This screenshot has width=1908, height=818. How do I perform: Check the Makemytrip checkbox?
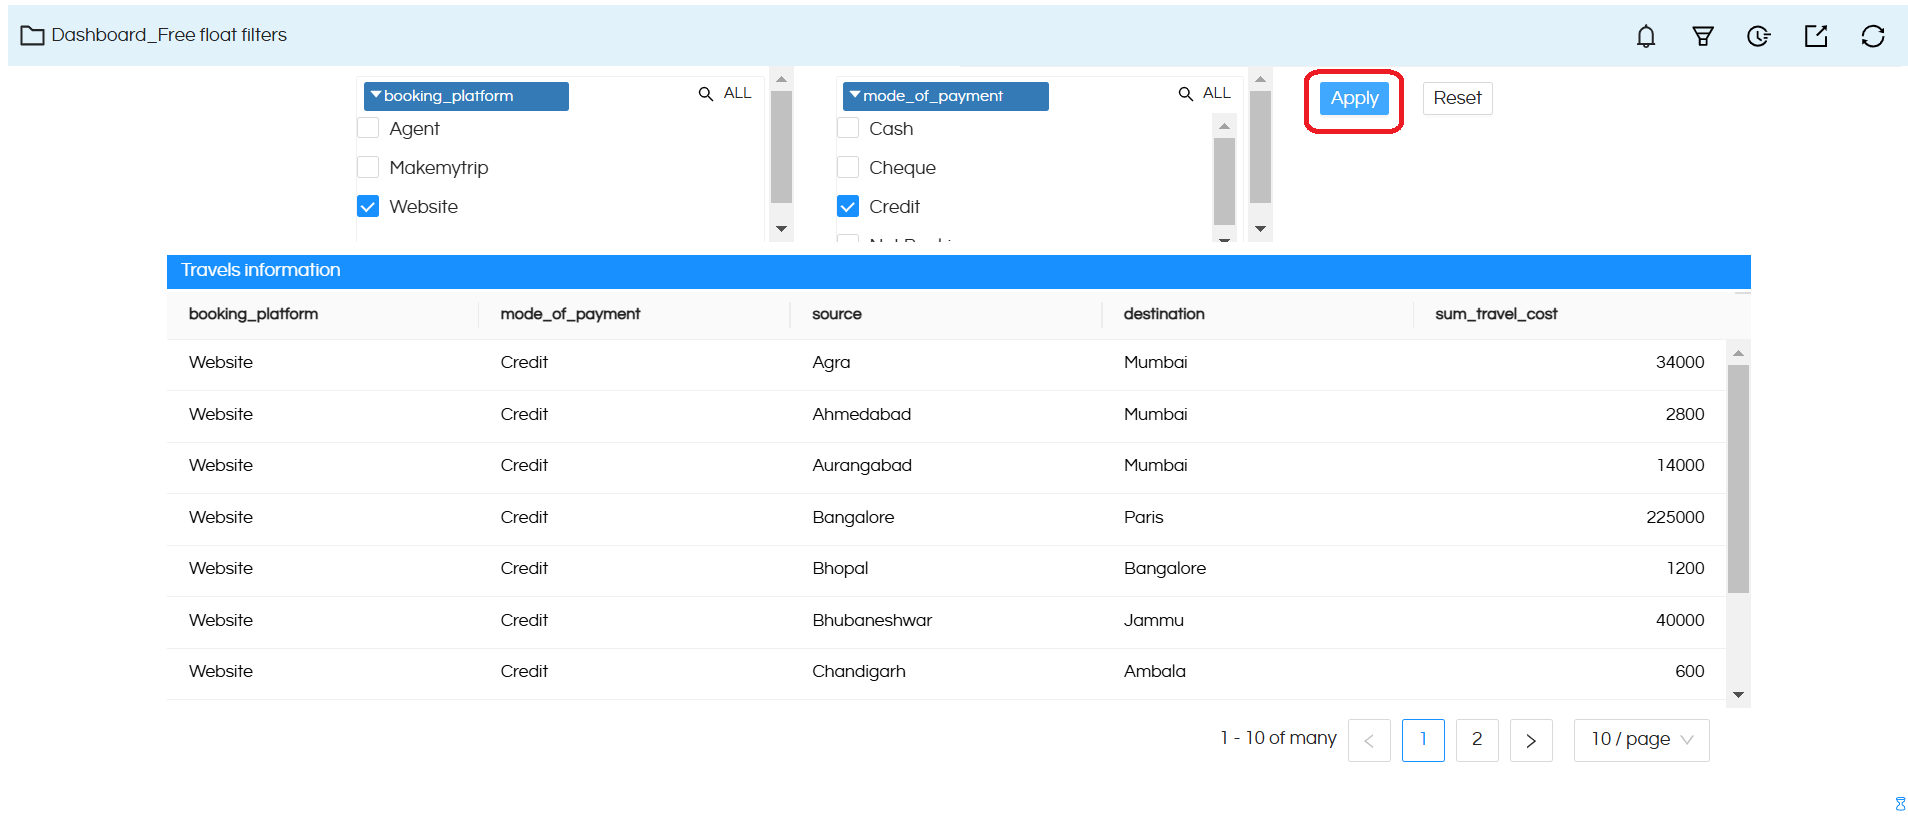pyautogui.click(x=368, y=167)
